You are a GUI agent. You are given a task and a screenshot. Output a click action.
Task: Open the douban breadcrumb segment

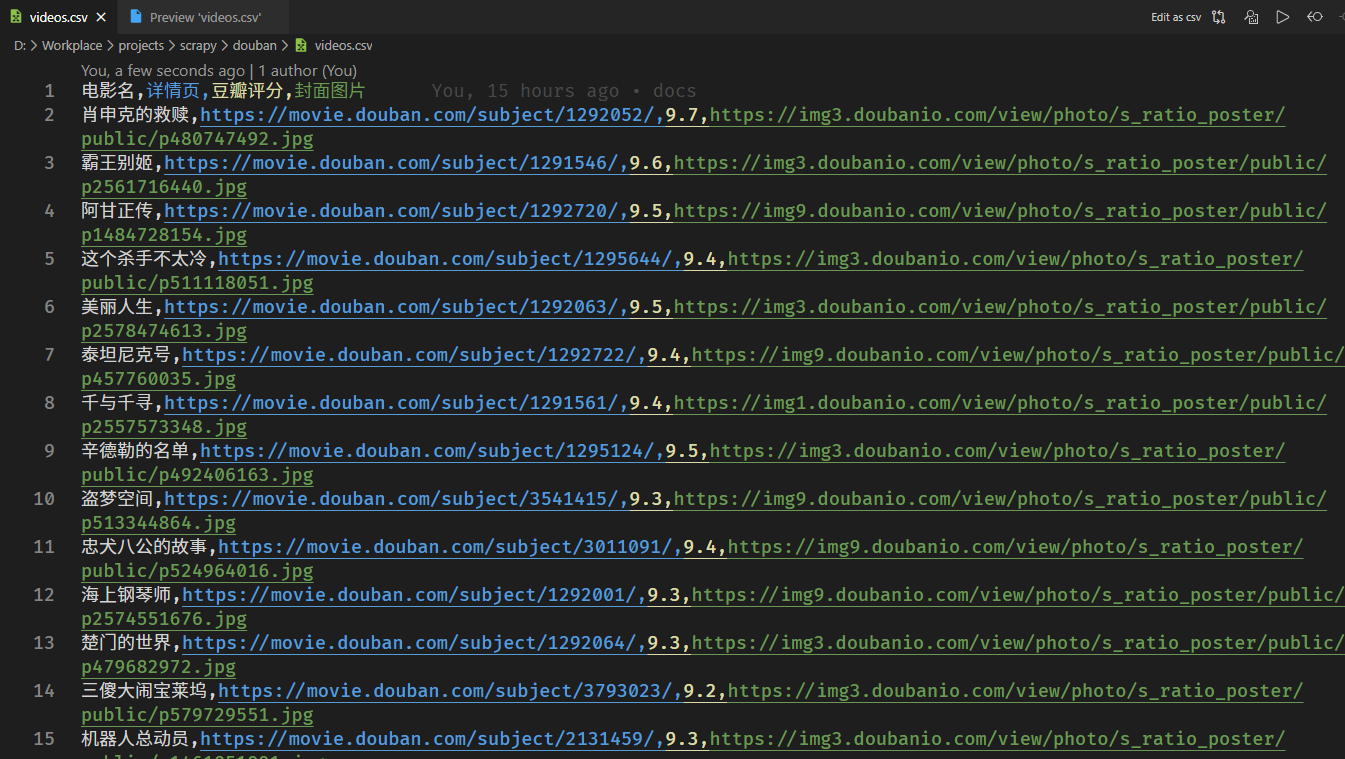tap(255, 45)
